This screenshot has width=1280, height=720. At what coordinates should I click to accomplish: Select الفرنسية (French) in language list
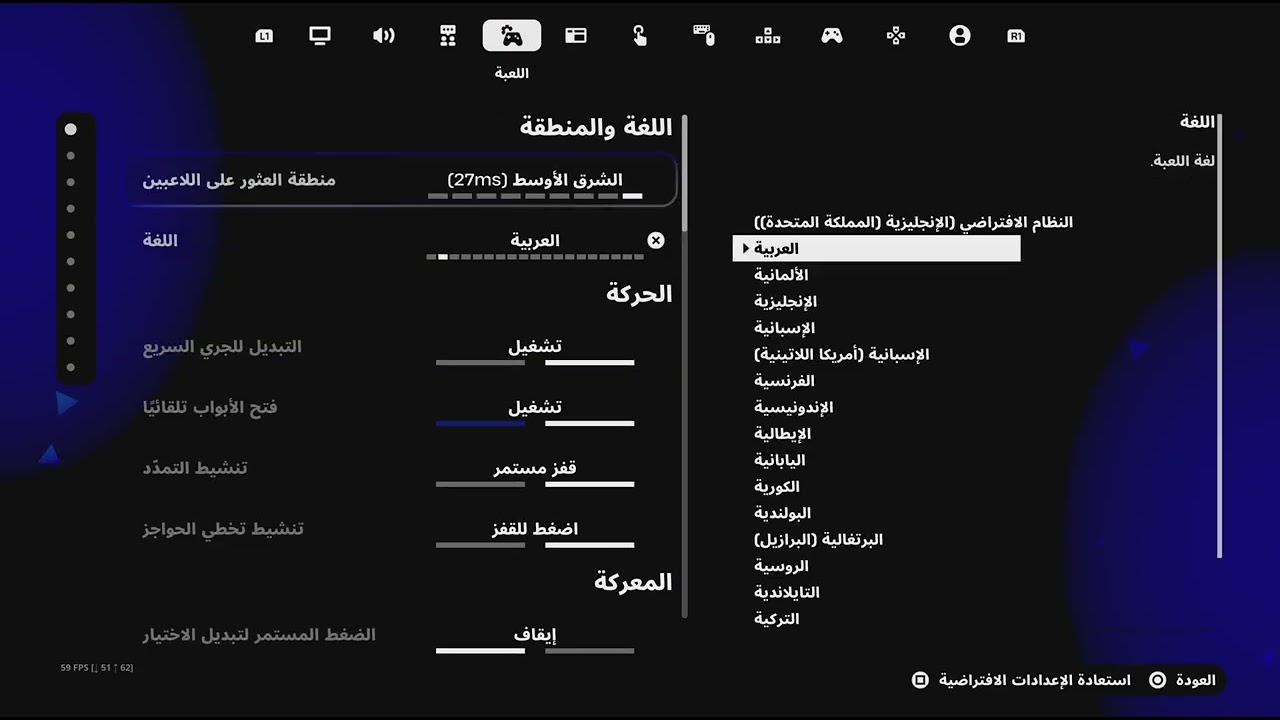[784, 381]
